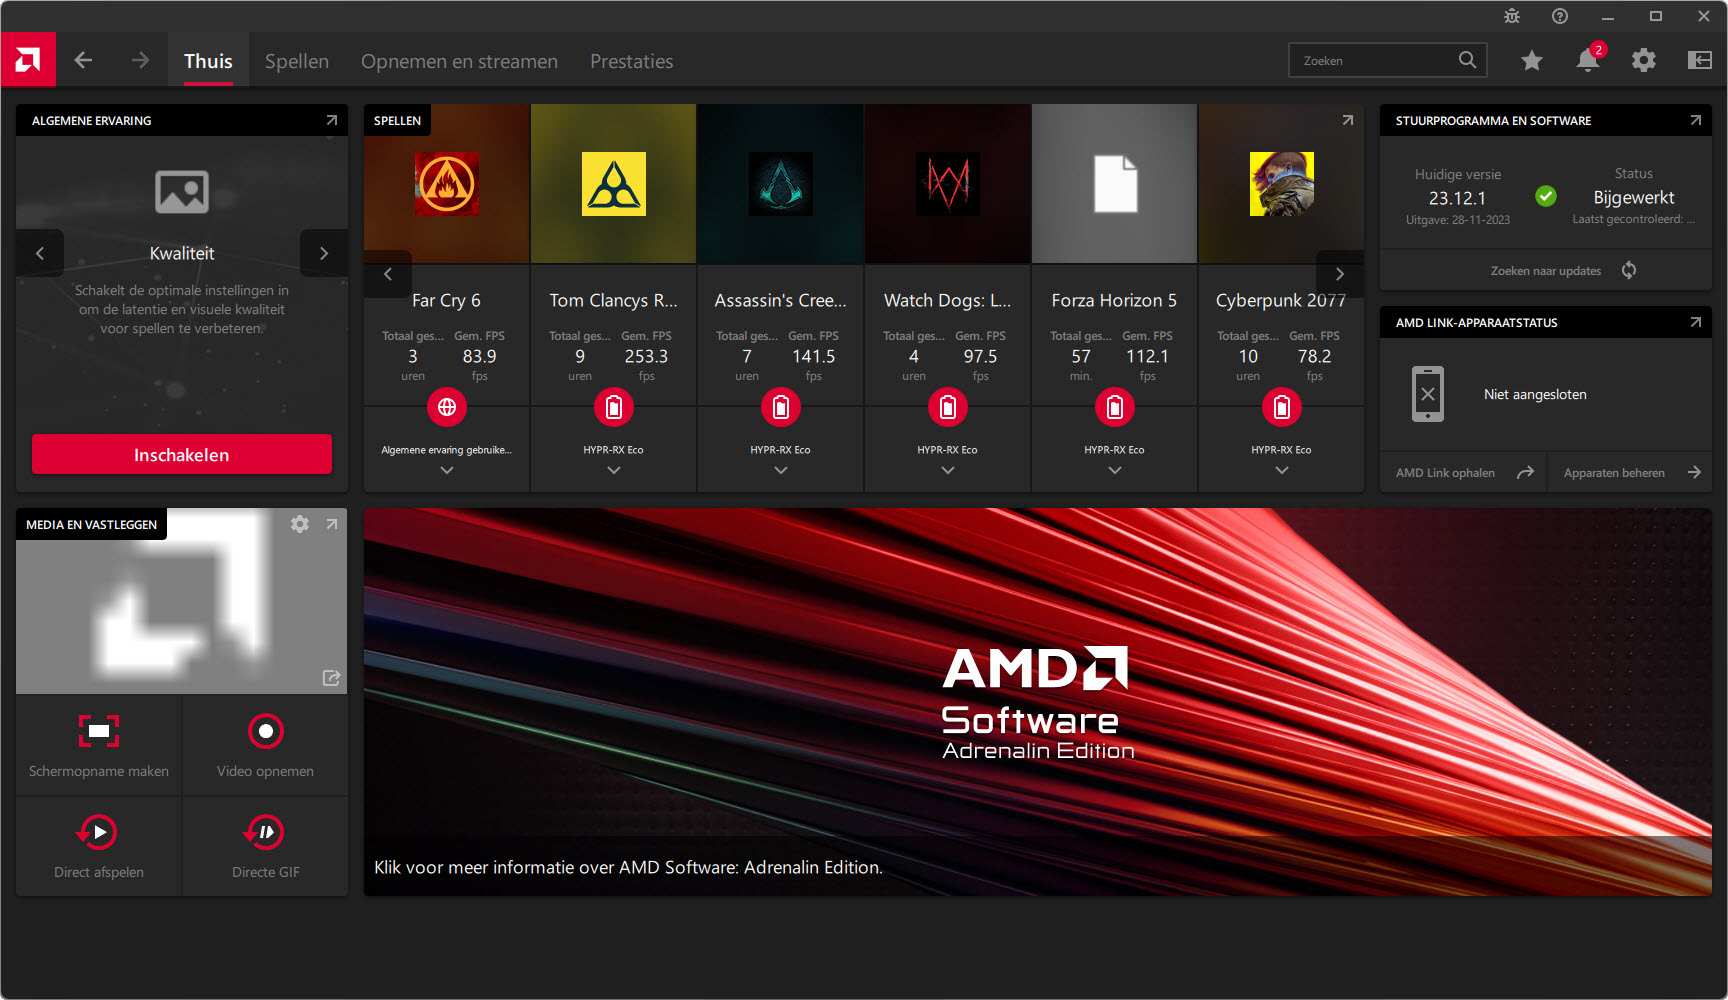Open Media en Vastleggen settings gear
This screenshot has width=1728, height=1000.
[x=300, y=524]
